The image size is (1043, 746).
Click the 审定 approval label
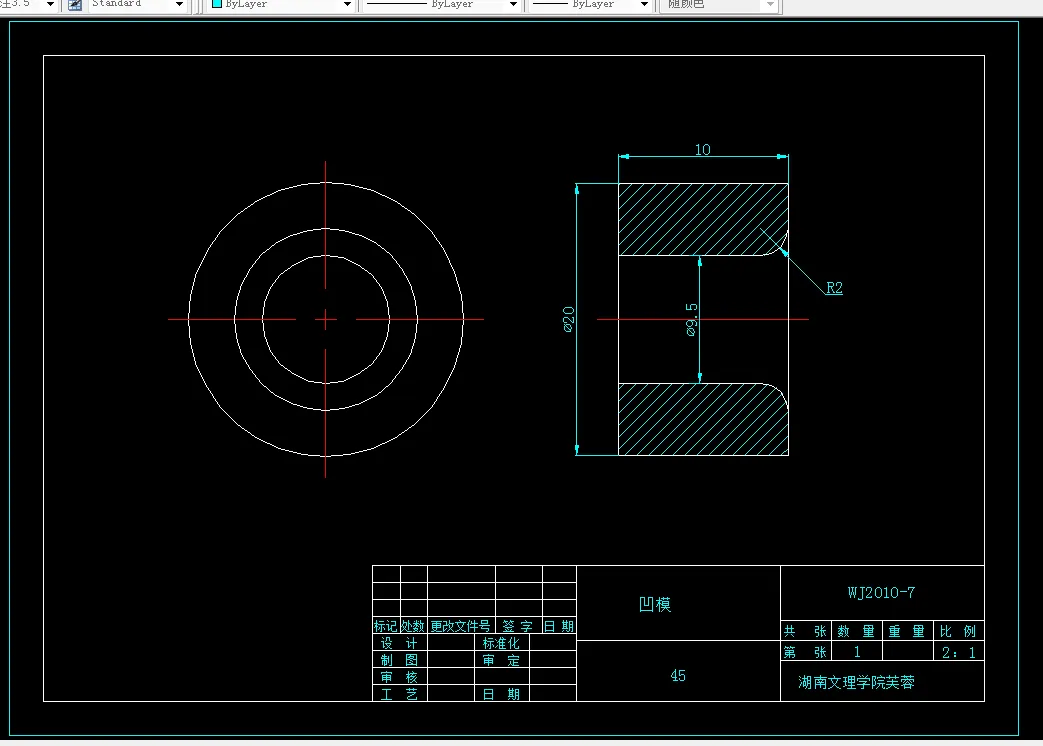click(x=502, y=660)
